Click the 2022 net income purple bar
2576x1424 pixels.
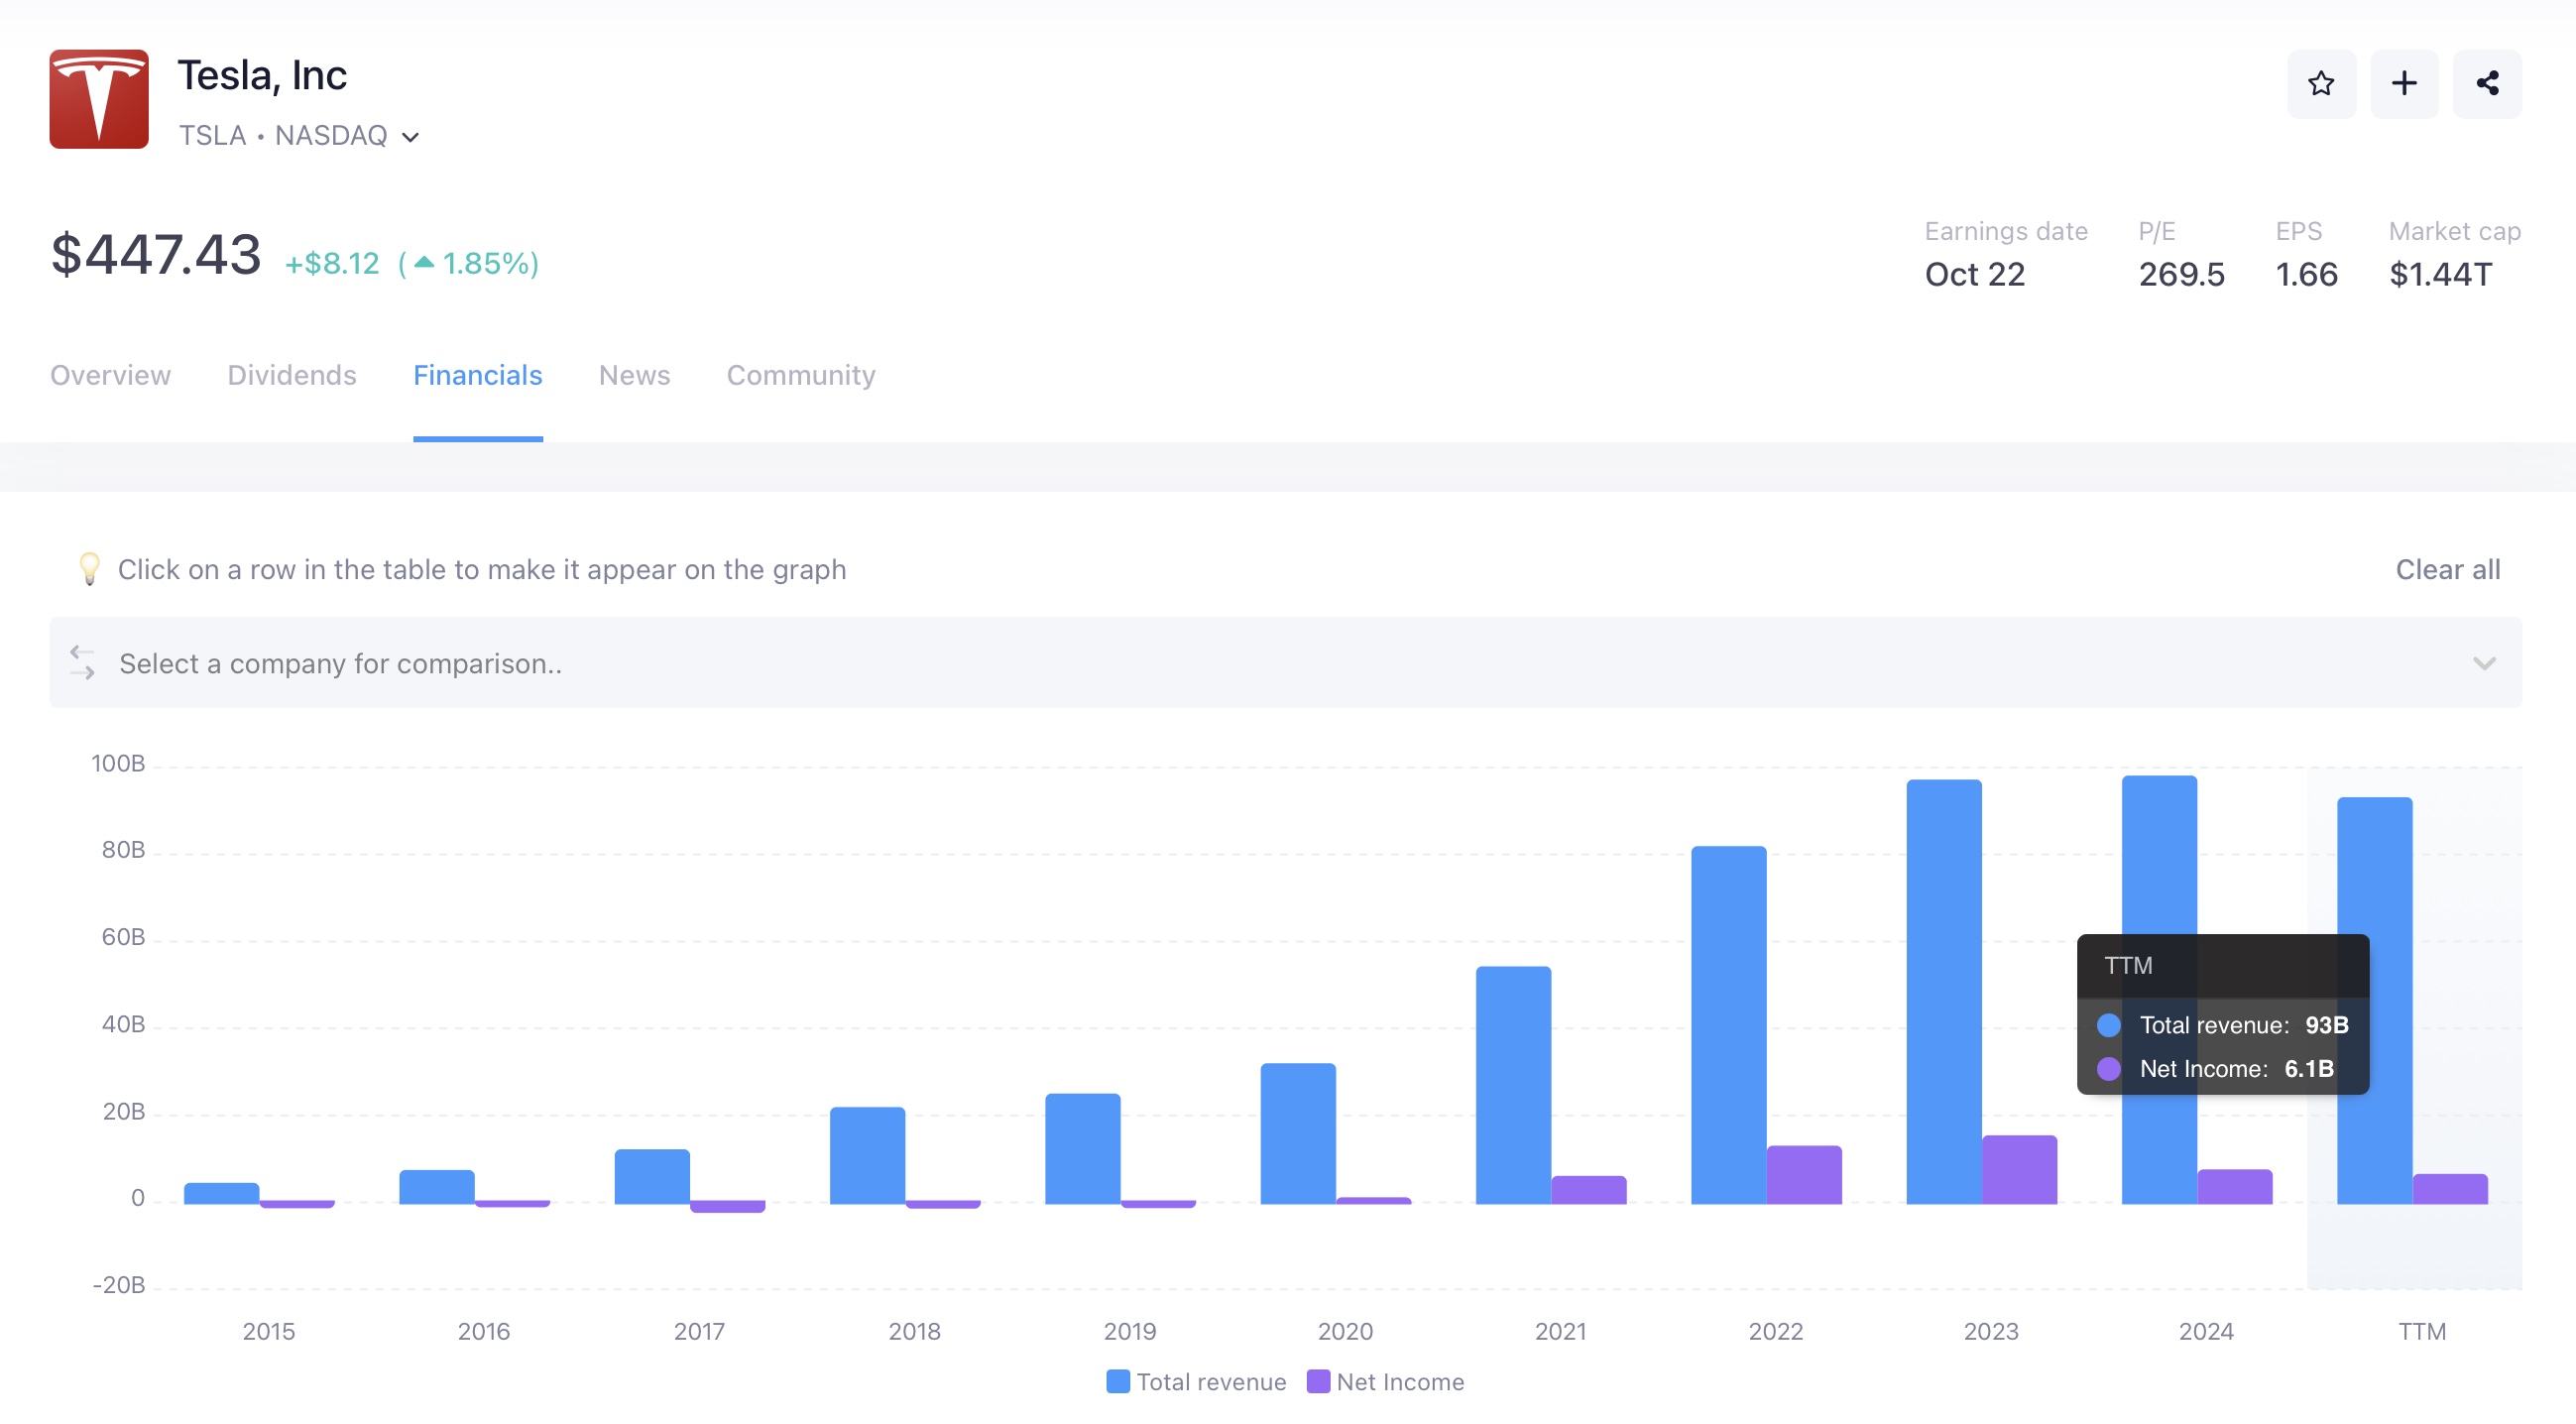(x=1803, y=1174)
